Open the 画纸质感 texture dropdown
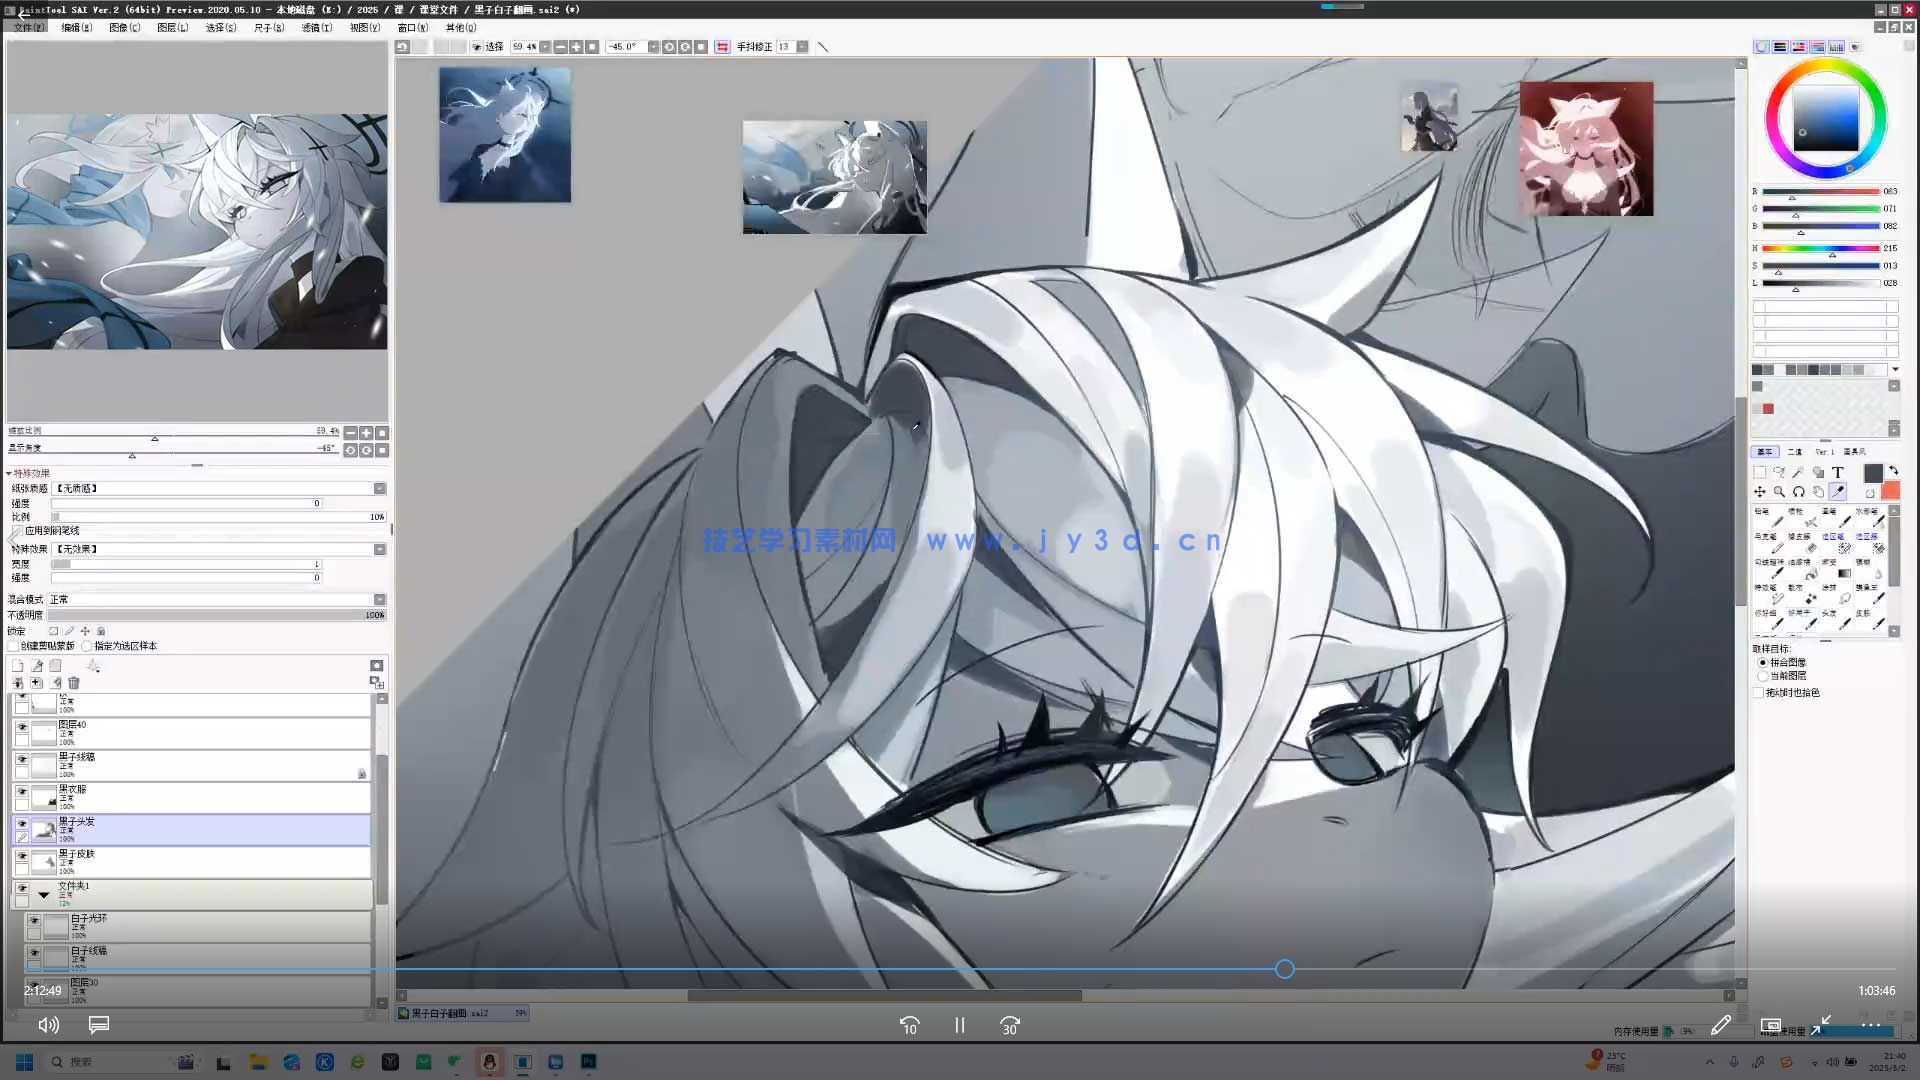The width and height of the screenshot is (1920, 1080). (x=380, y=489)
